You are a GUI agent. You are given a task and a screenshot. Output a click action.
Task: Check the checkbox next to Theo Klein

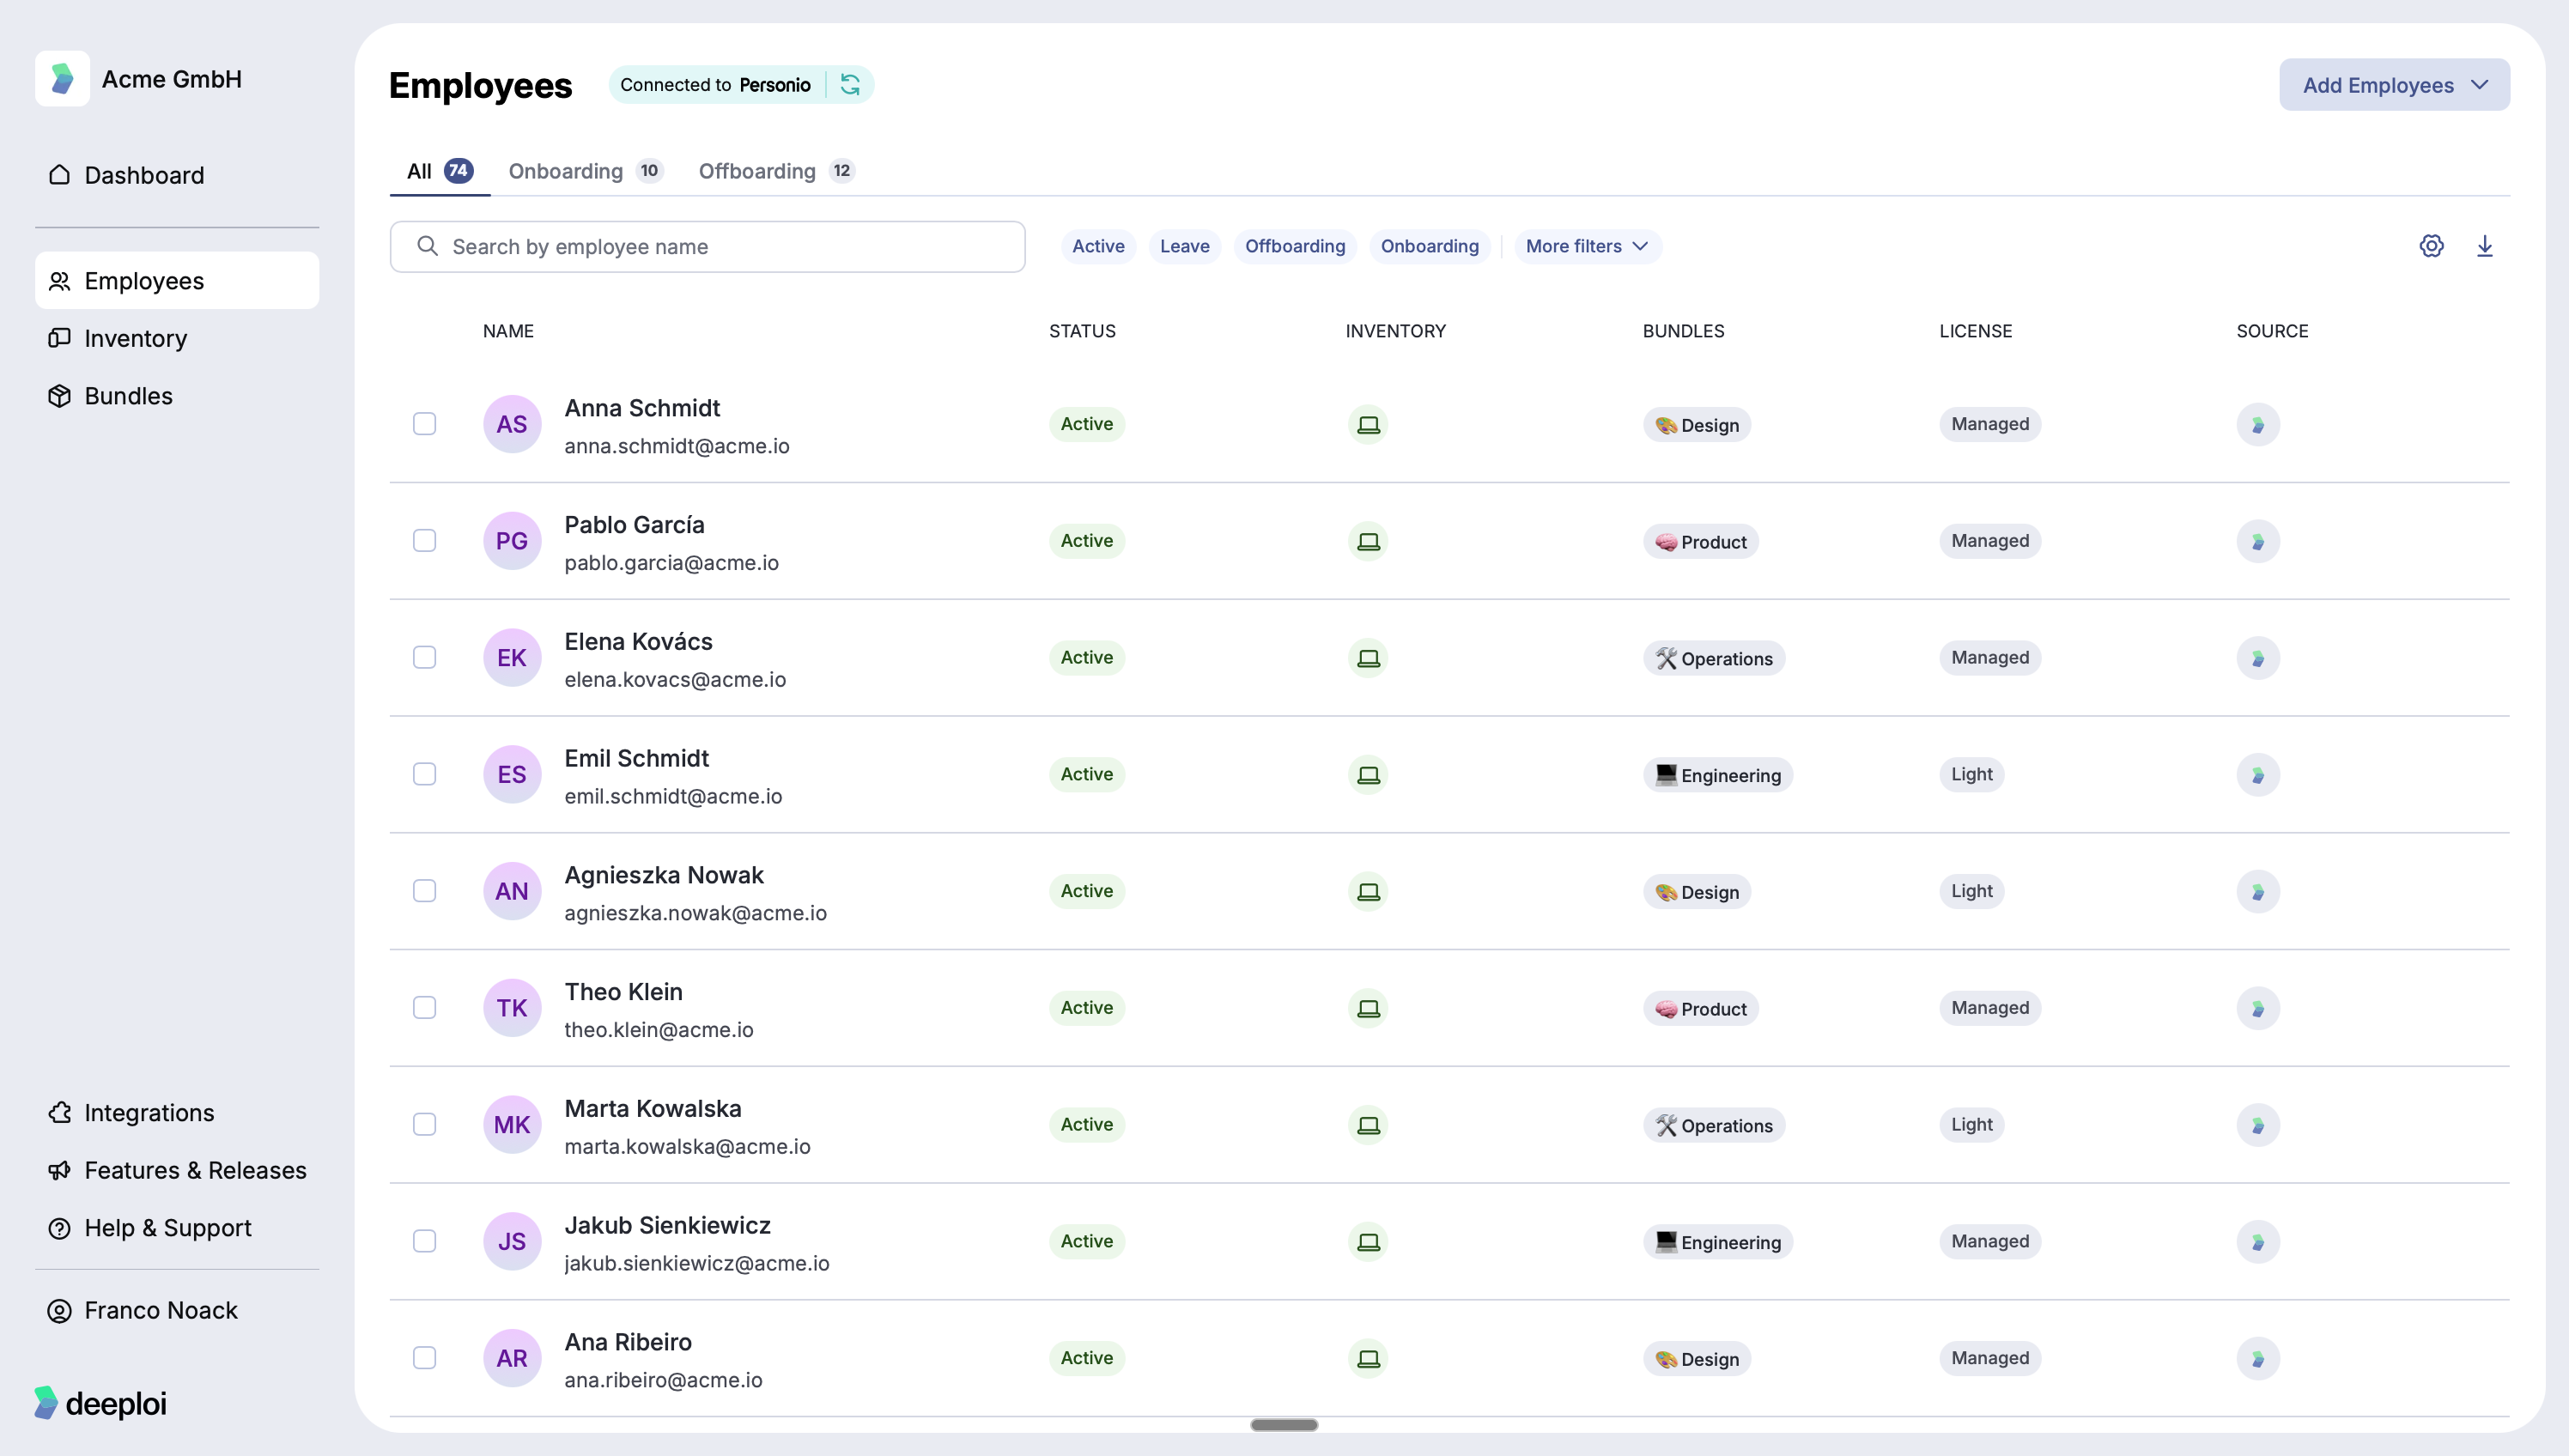424,1007
